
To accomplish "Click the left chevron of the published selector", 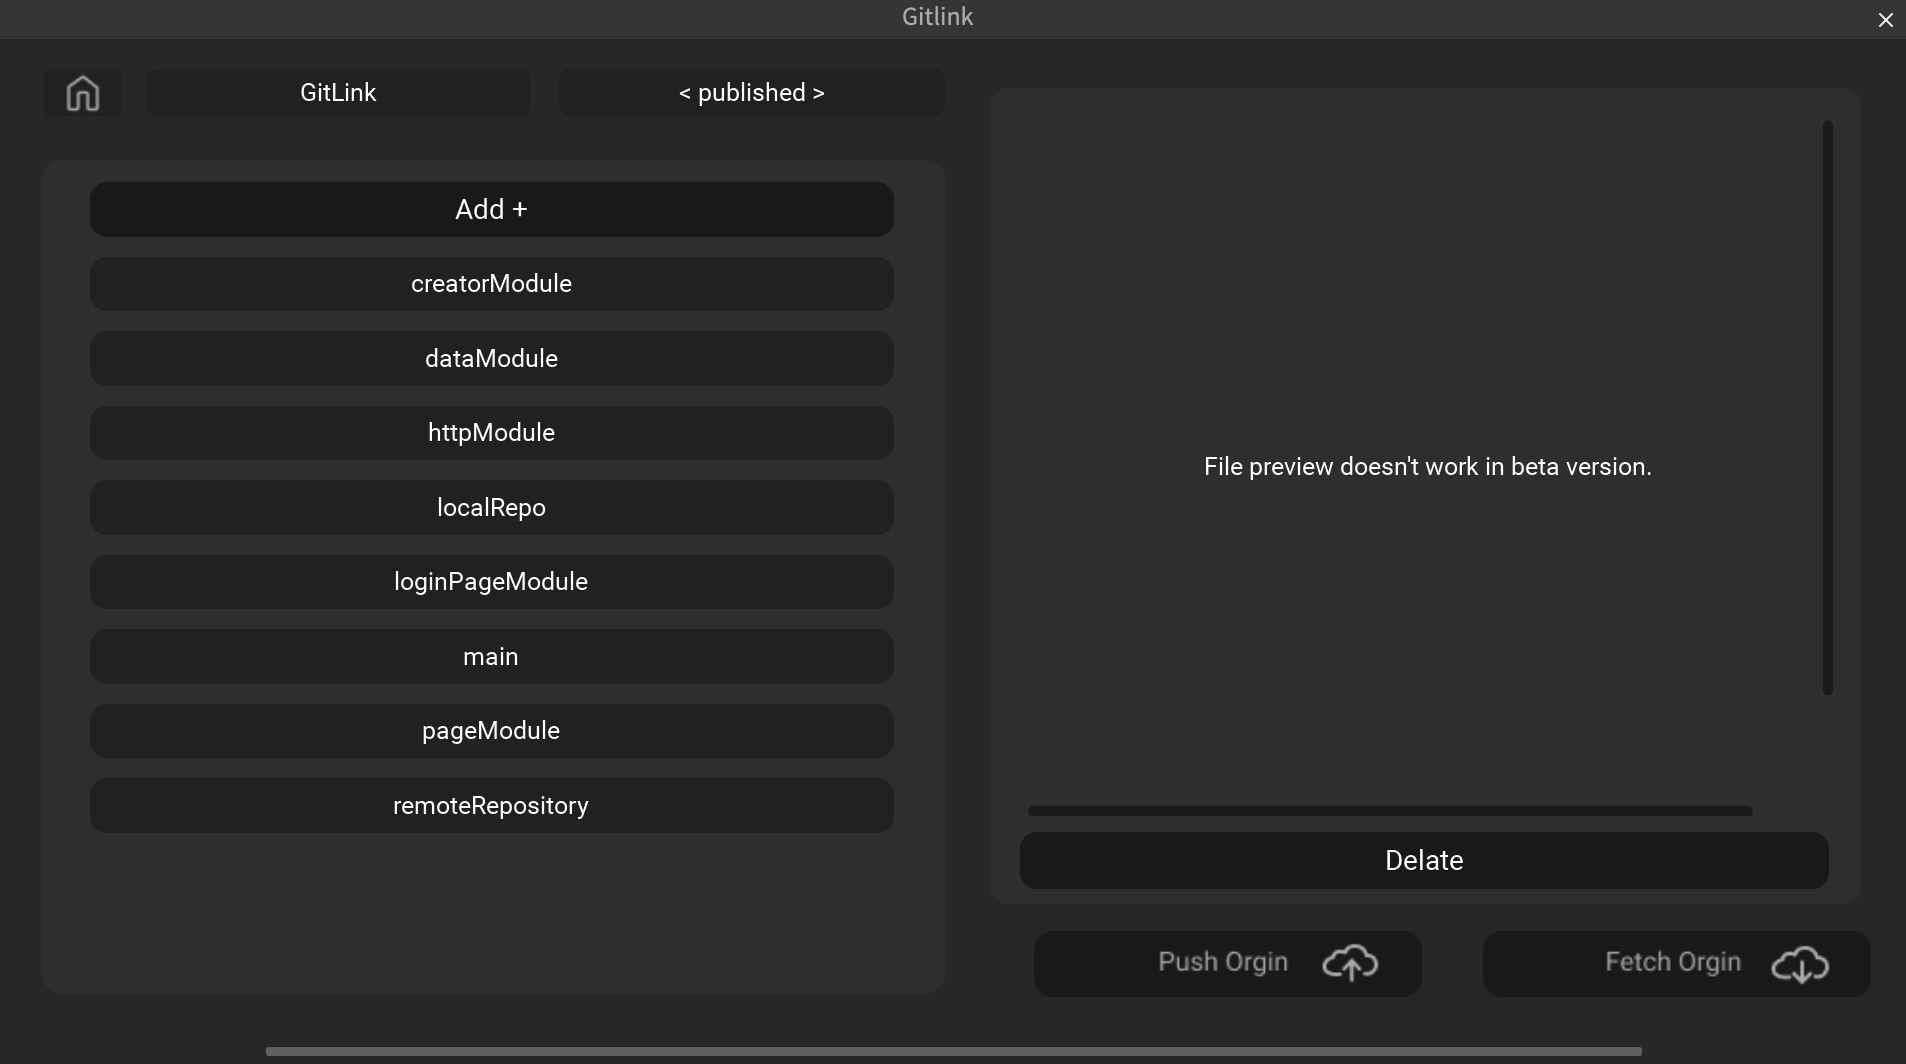I will (683, 92).
